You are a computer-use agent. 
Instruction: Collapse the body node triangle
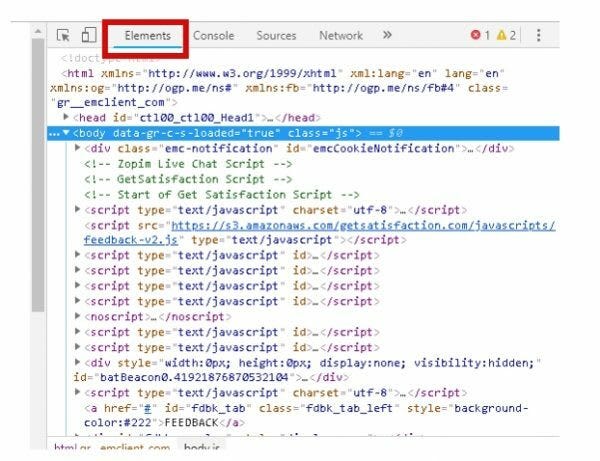point(66,133)
